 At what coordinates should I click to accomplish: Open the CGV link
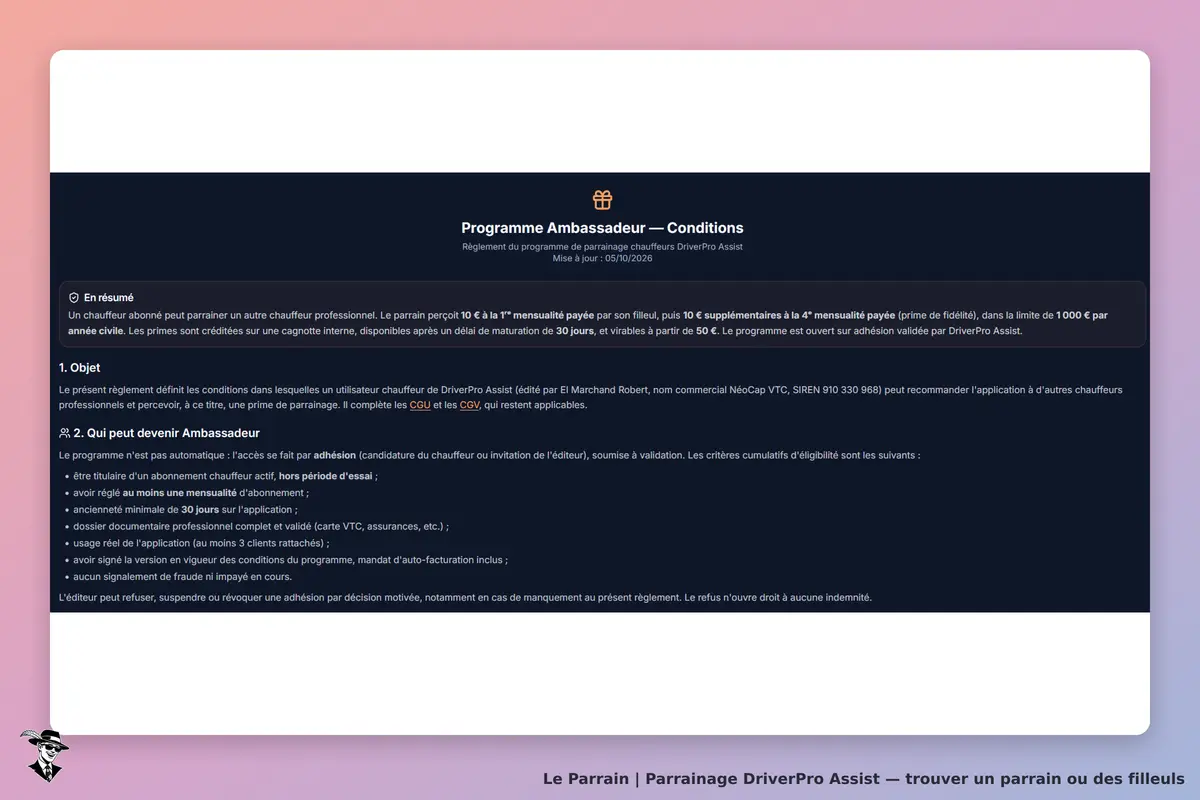[470, 405]
